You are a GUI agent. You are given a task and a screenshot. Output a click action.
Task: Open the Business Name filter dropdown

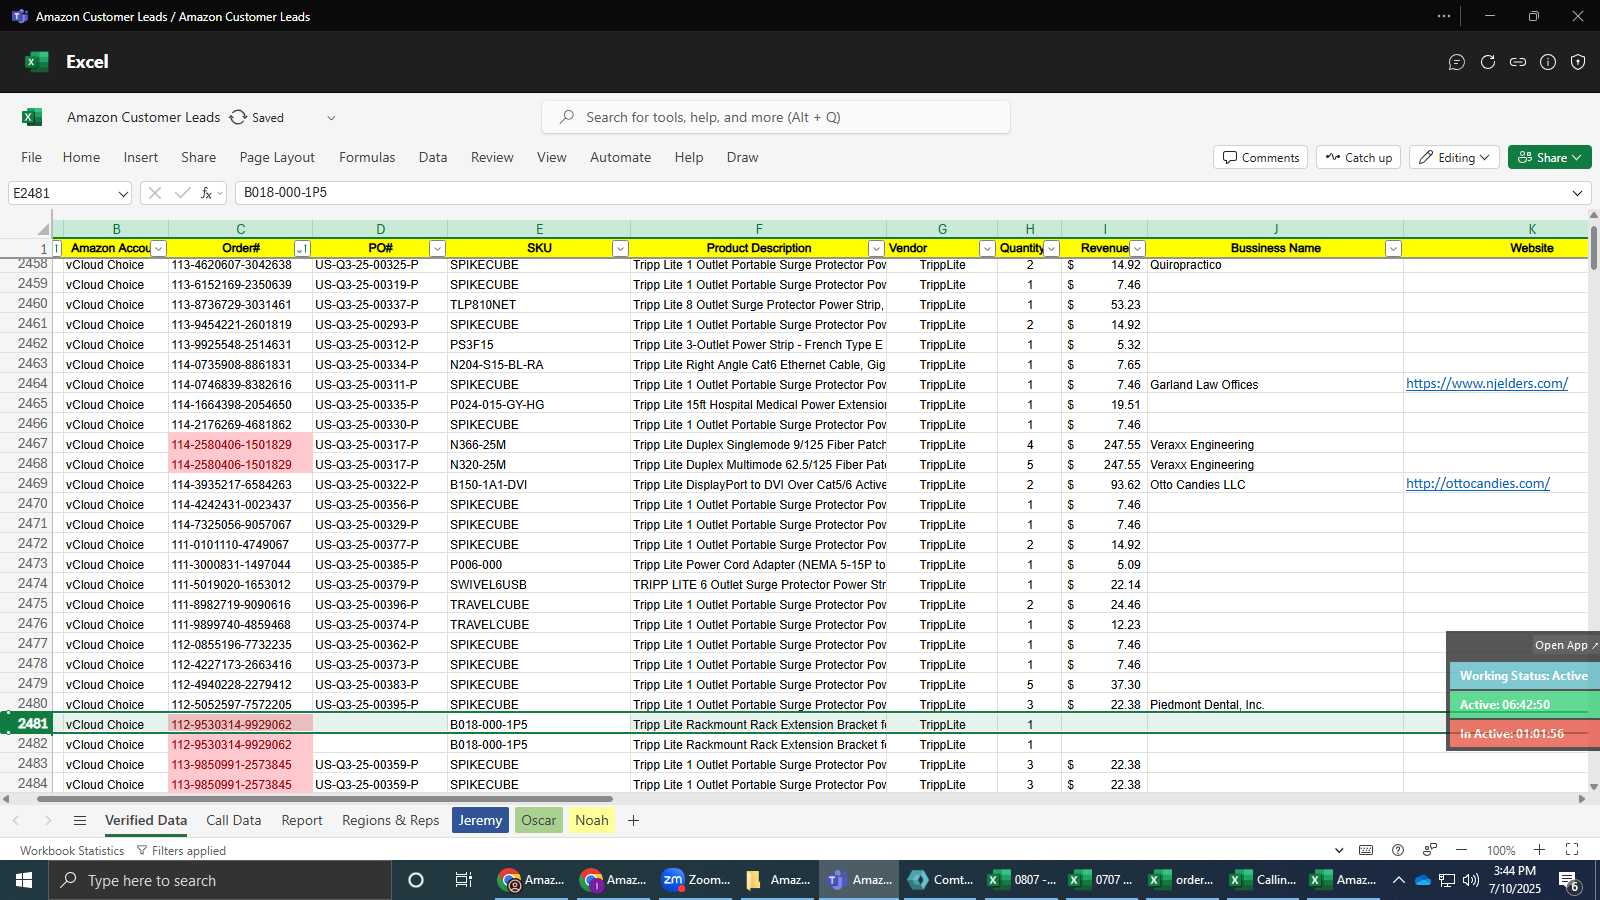click(1393, 249)
